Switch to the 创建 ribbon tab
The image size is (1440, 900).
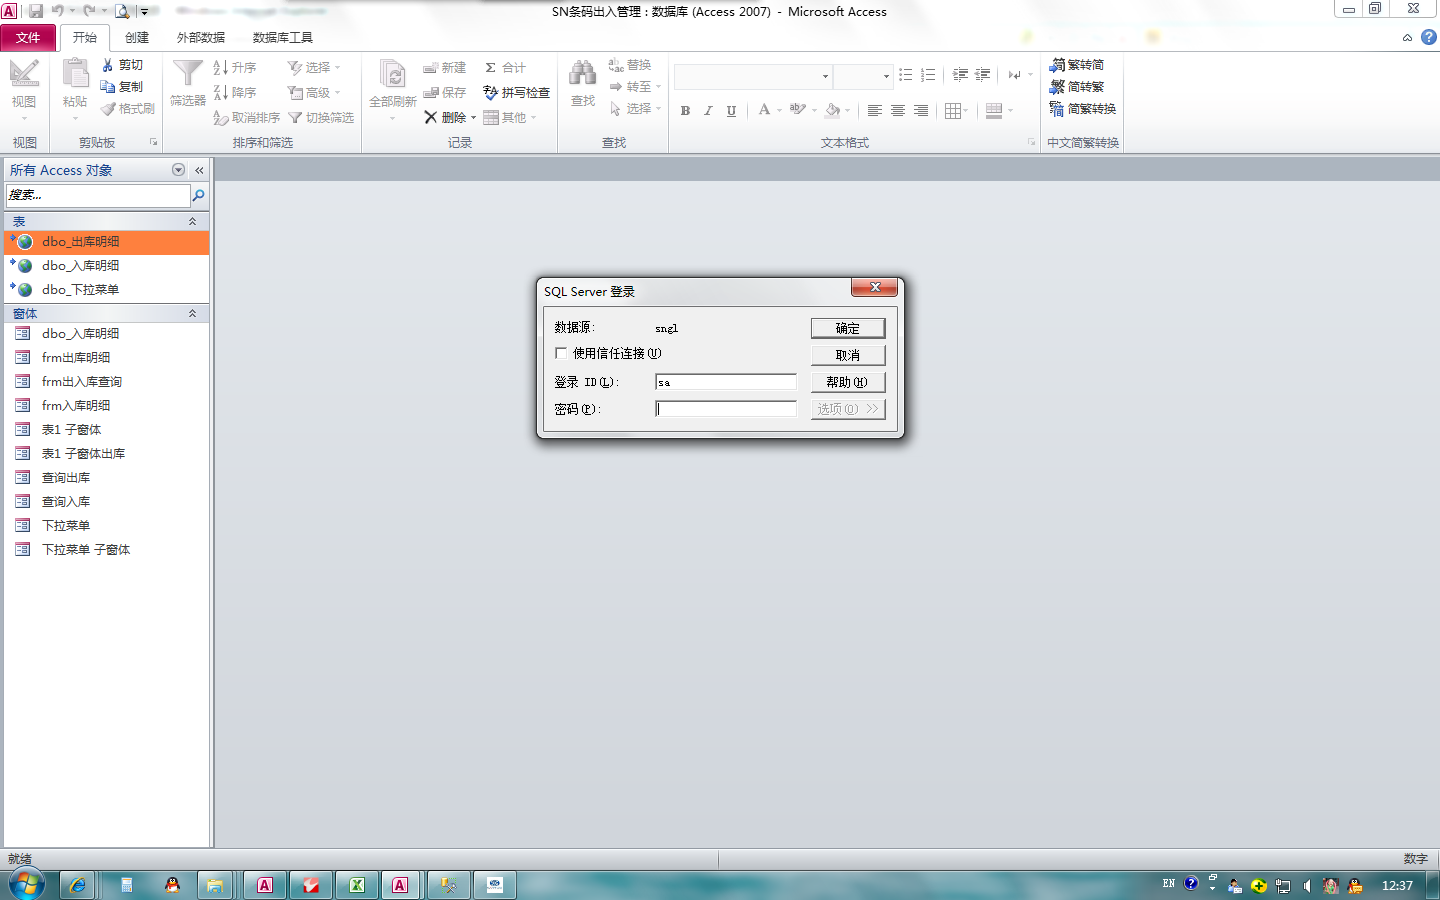click(x=137, y=37)
